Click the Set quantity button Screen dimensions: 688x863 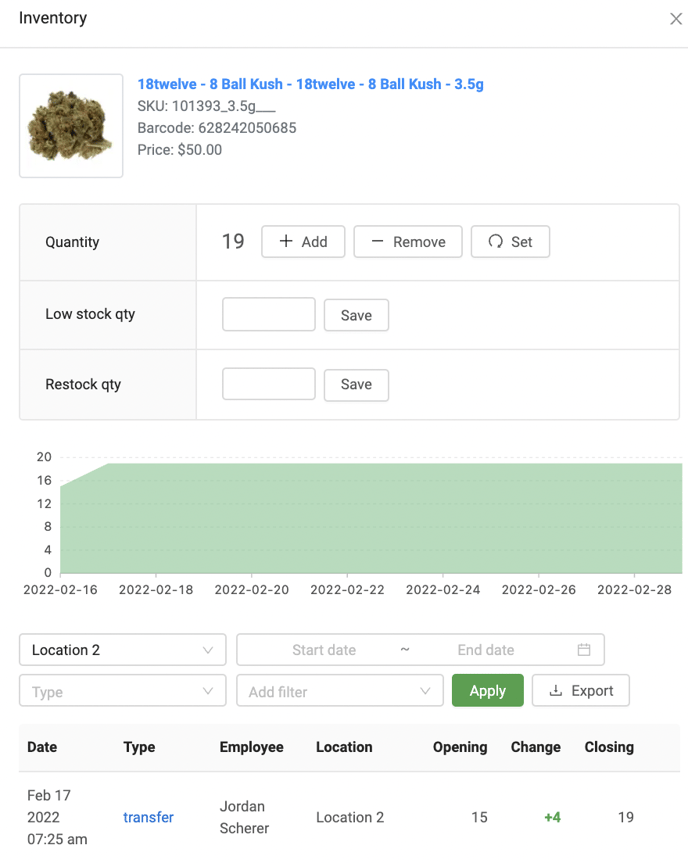(510, 242)
